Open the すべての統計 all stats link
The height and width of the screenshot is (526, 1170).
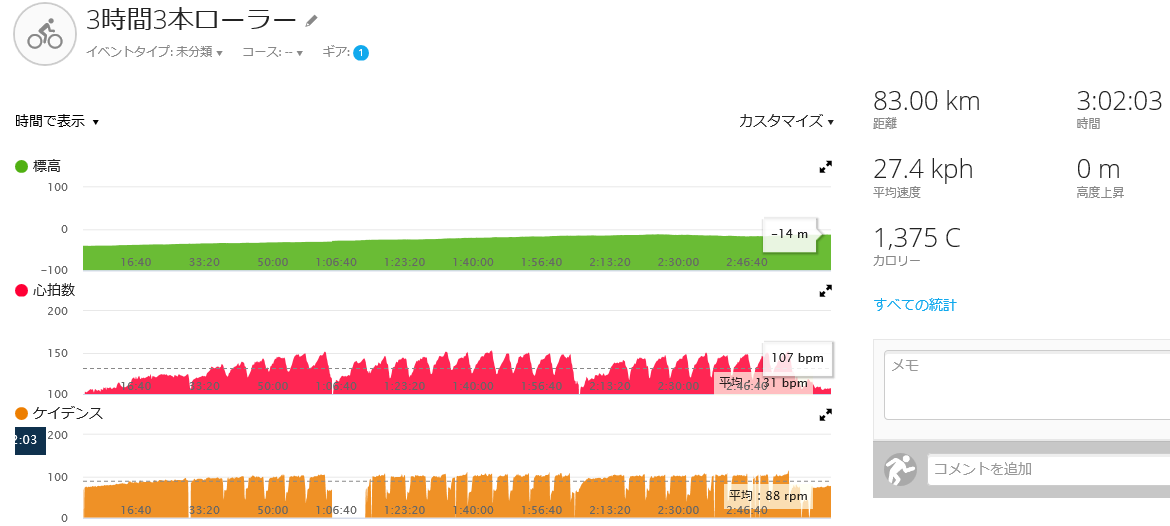(x=915, y=304)
